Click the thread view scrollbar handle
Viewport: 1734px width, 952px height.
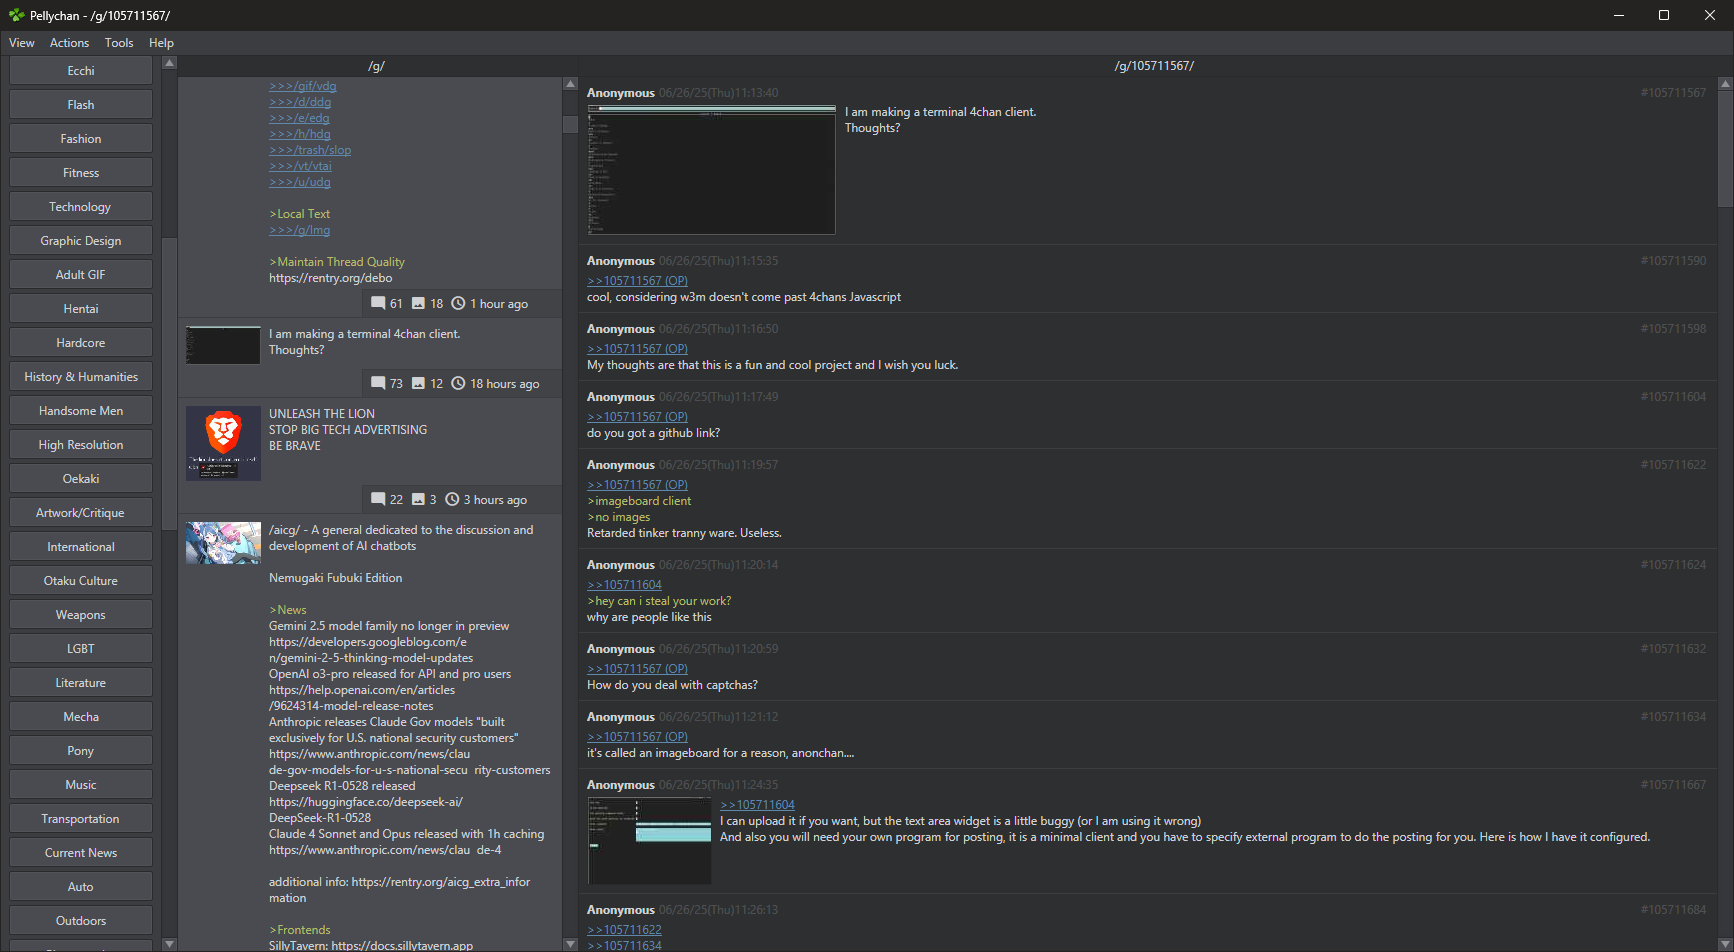tap(1725, 150)
